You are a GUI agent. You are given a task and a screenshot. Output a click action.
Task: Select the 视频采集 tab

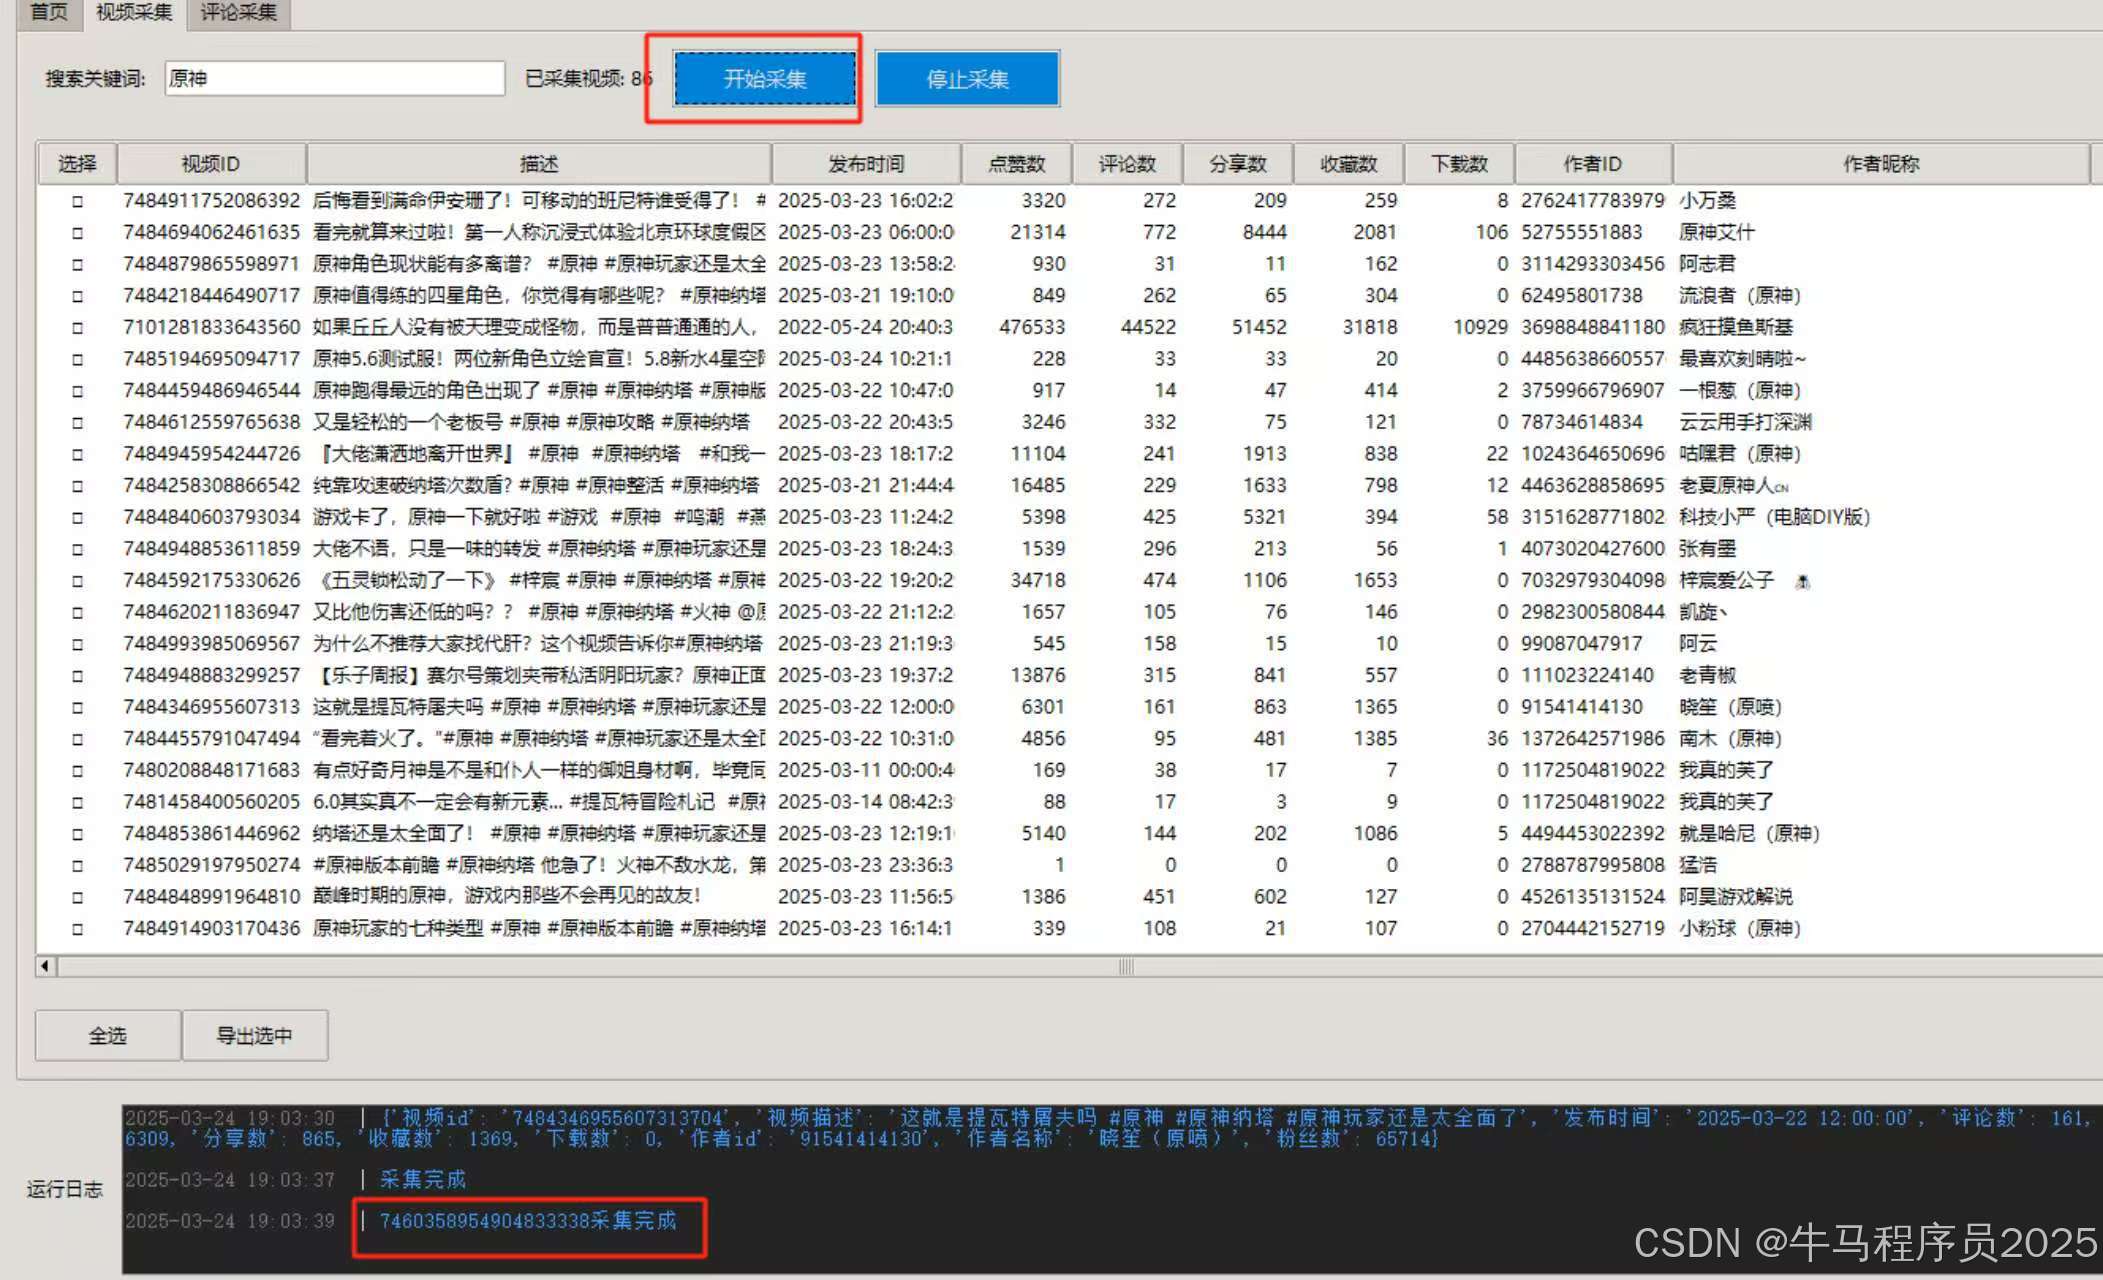[134, 12]
